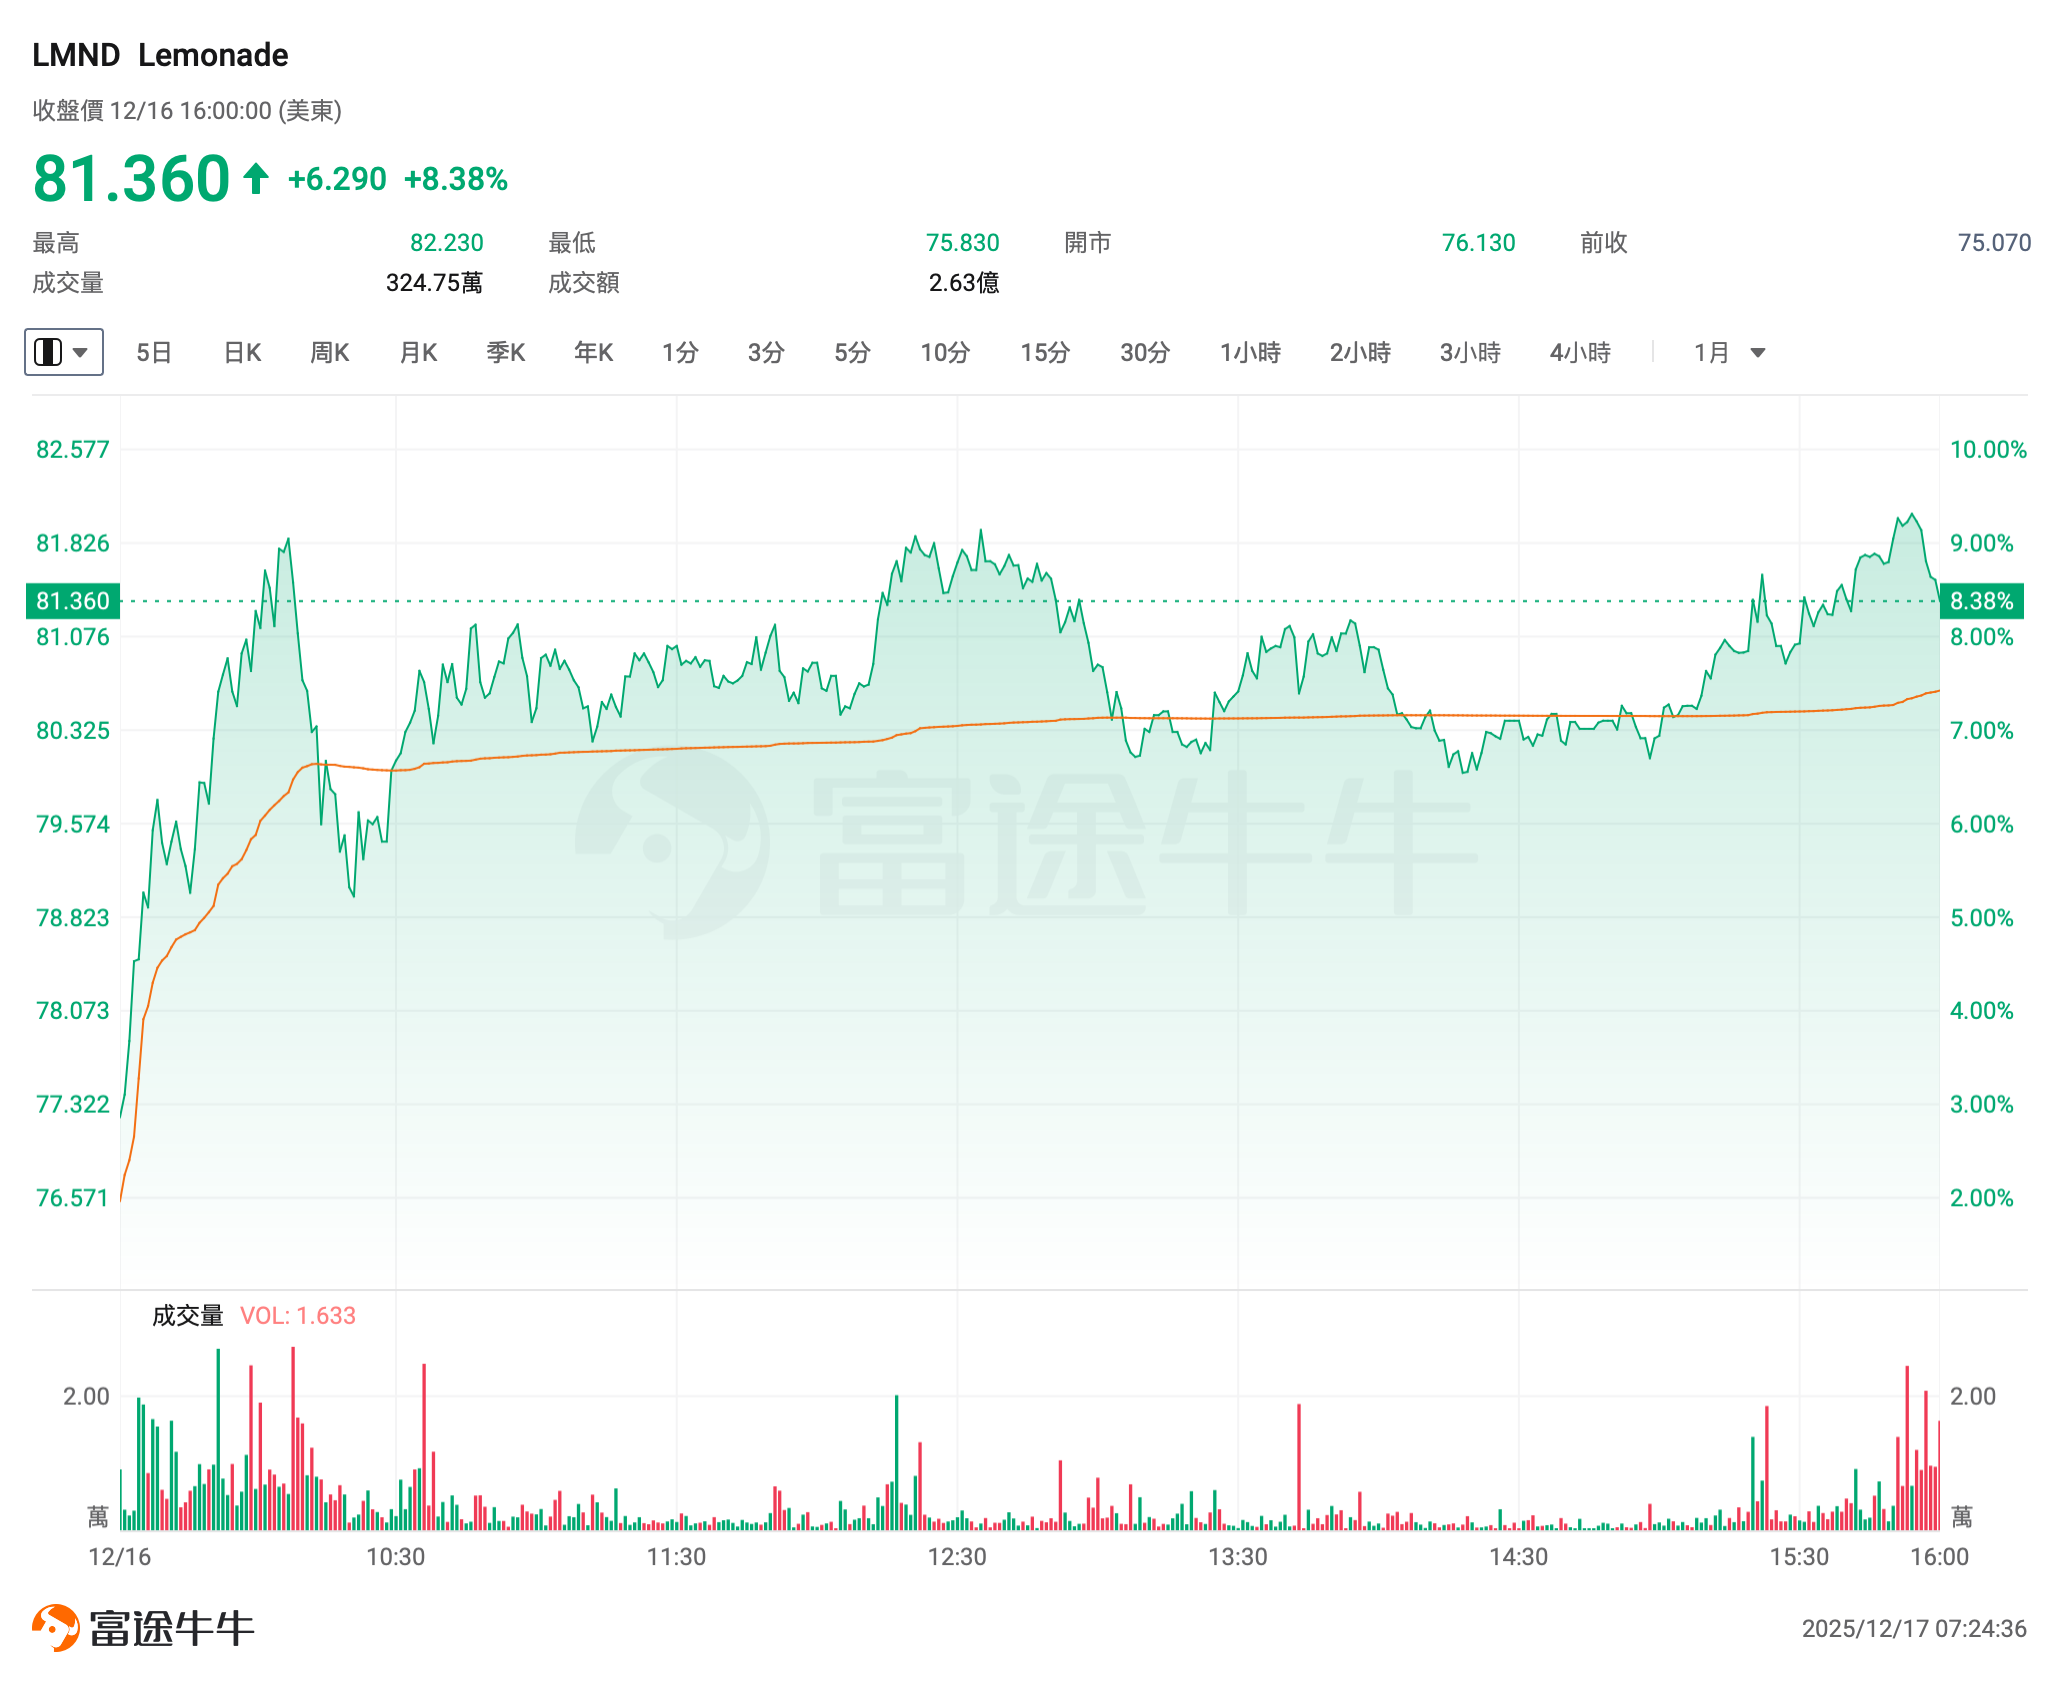Choose the 4小時 interval

1580,352
